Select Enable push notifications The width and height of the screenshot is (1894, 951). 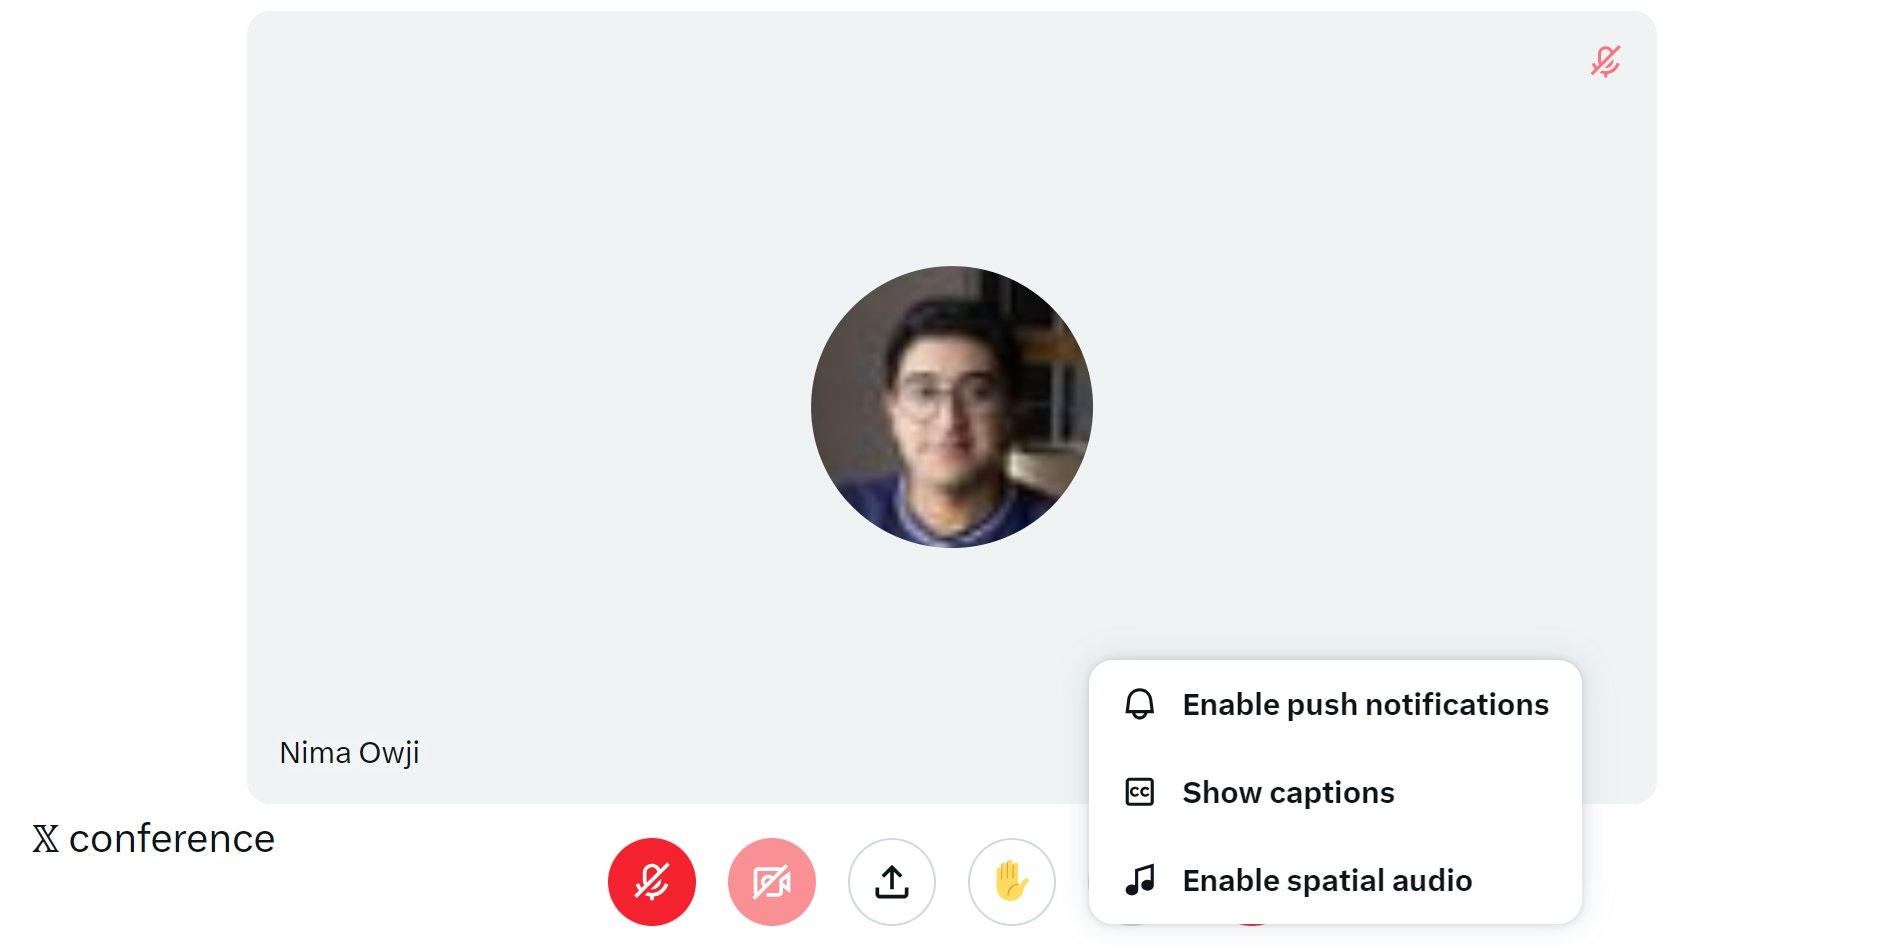coord(1365,704)
